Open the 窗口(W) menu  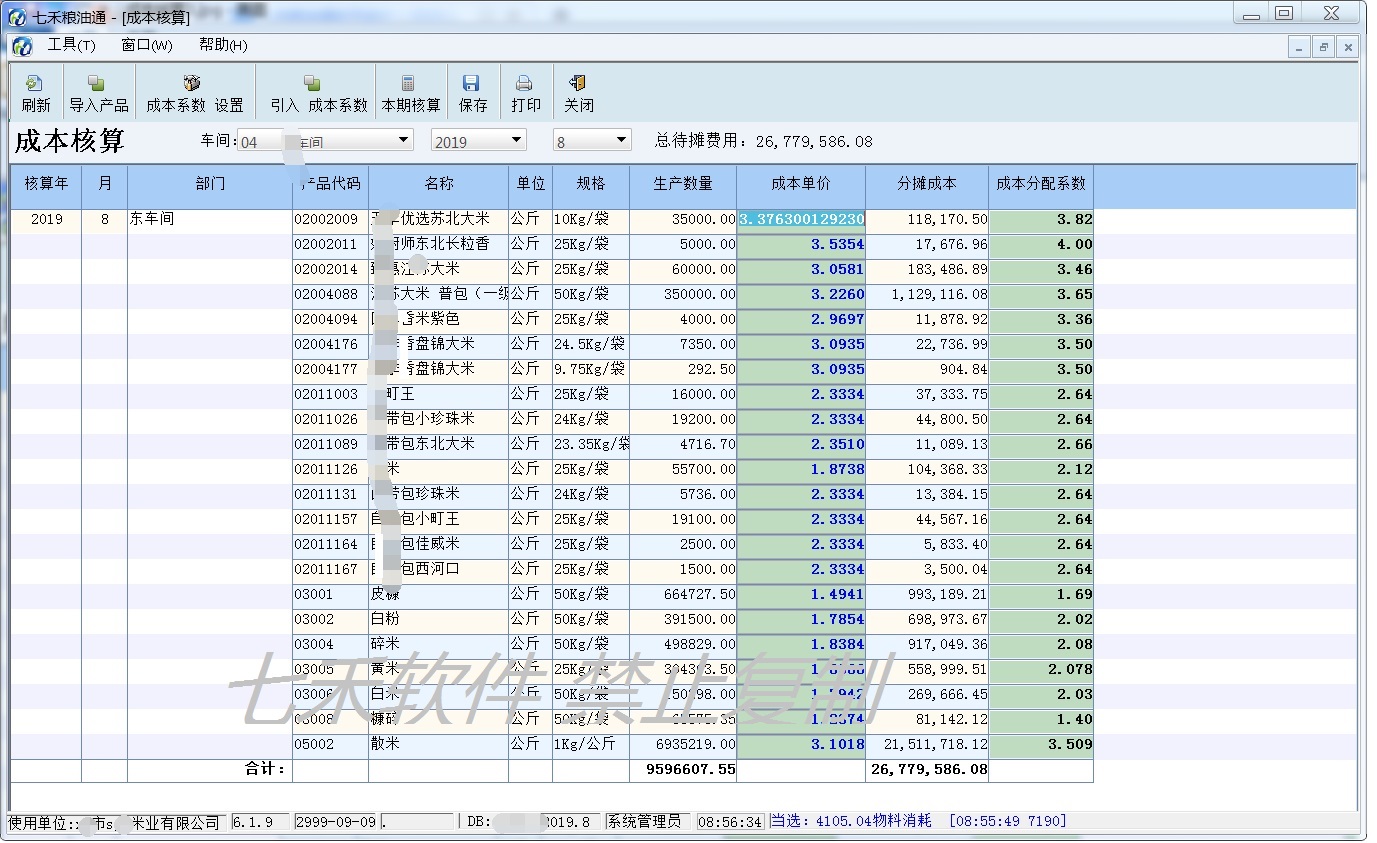tap(147, 45)
